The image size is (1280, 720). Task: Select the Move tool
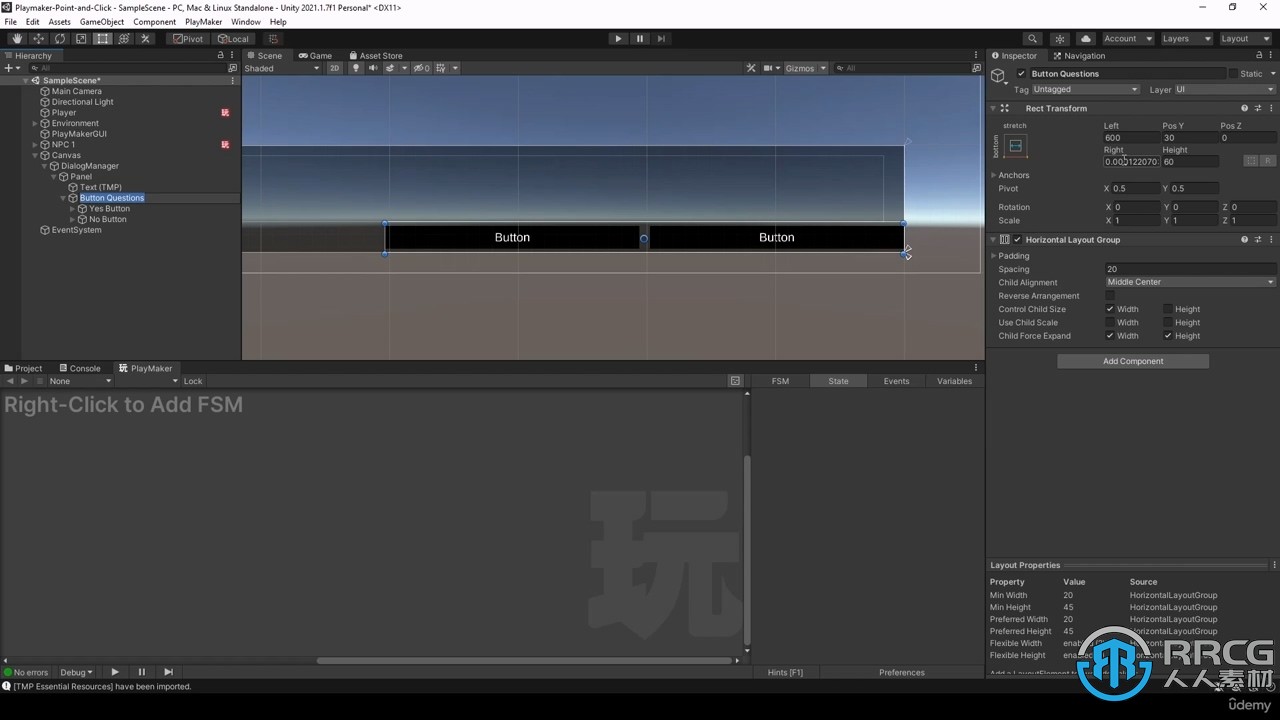[38, 39]
